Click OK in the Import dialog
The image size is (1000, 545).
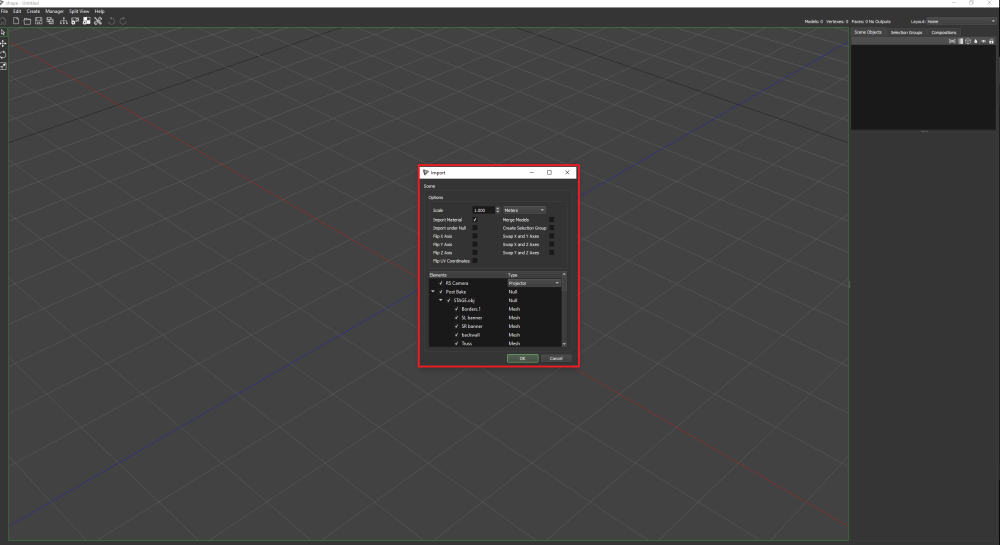tap(522, 358)
